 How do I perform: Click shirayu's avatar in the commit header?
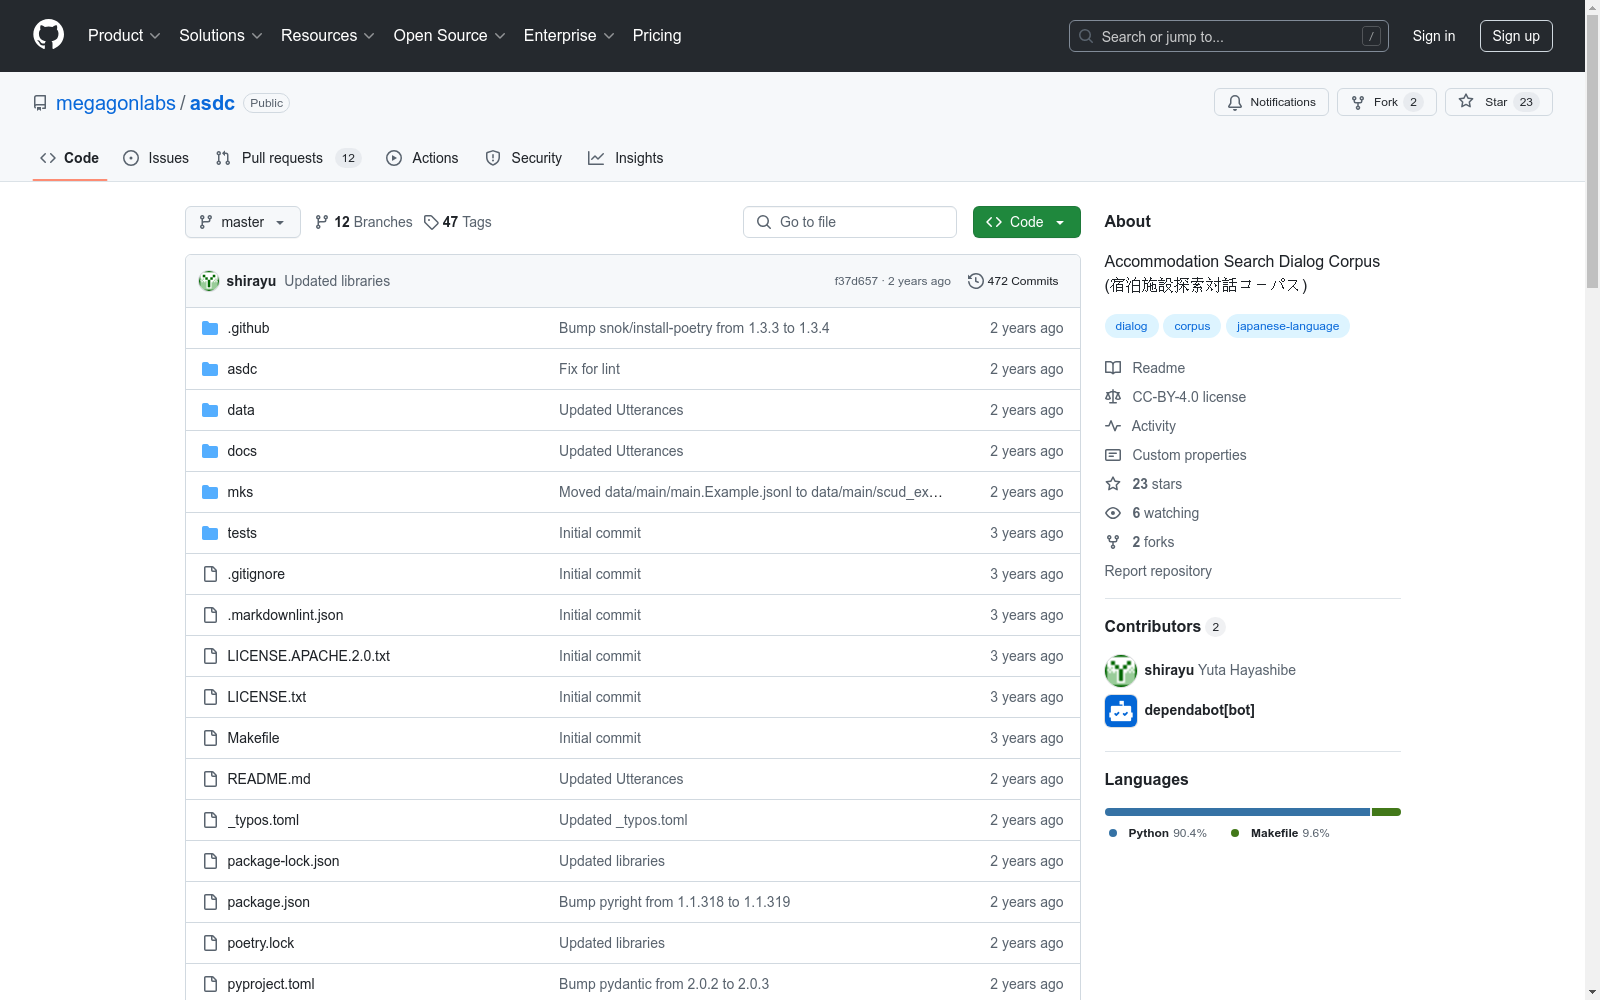[209, 281]
